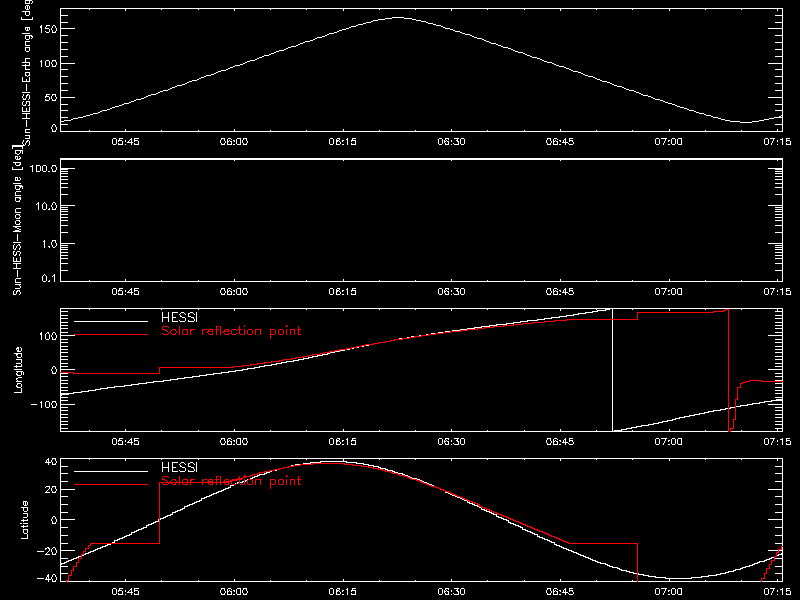Click 06:45 time label under Longitude plot
Viewport: 800px width, 600px height.
(560, 441)
